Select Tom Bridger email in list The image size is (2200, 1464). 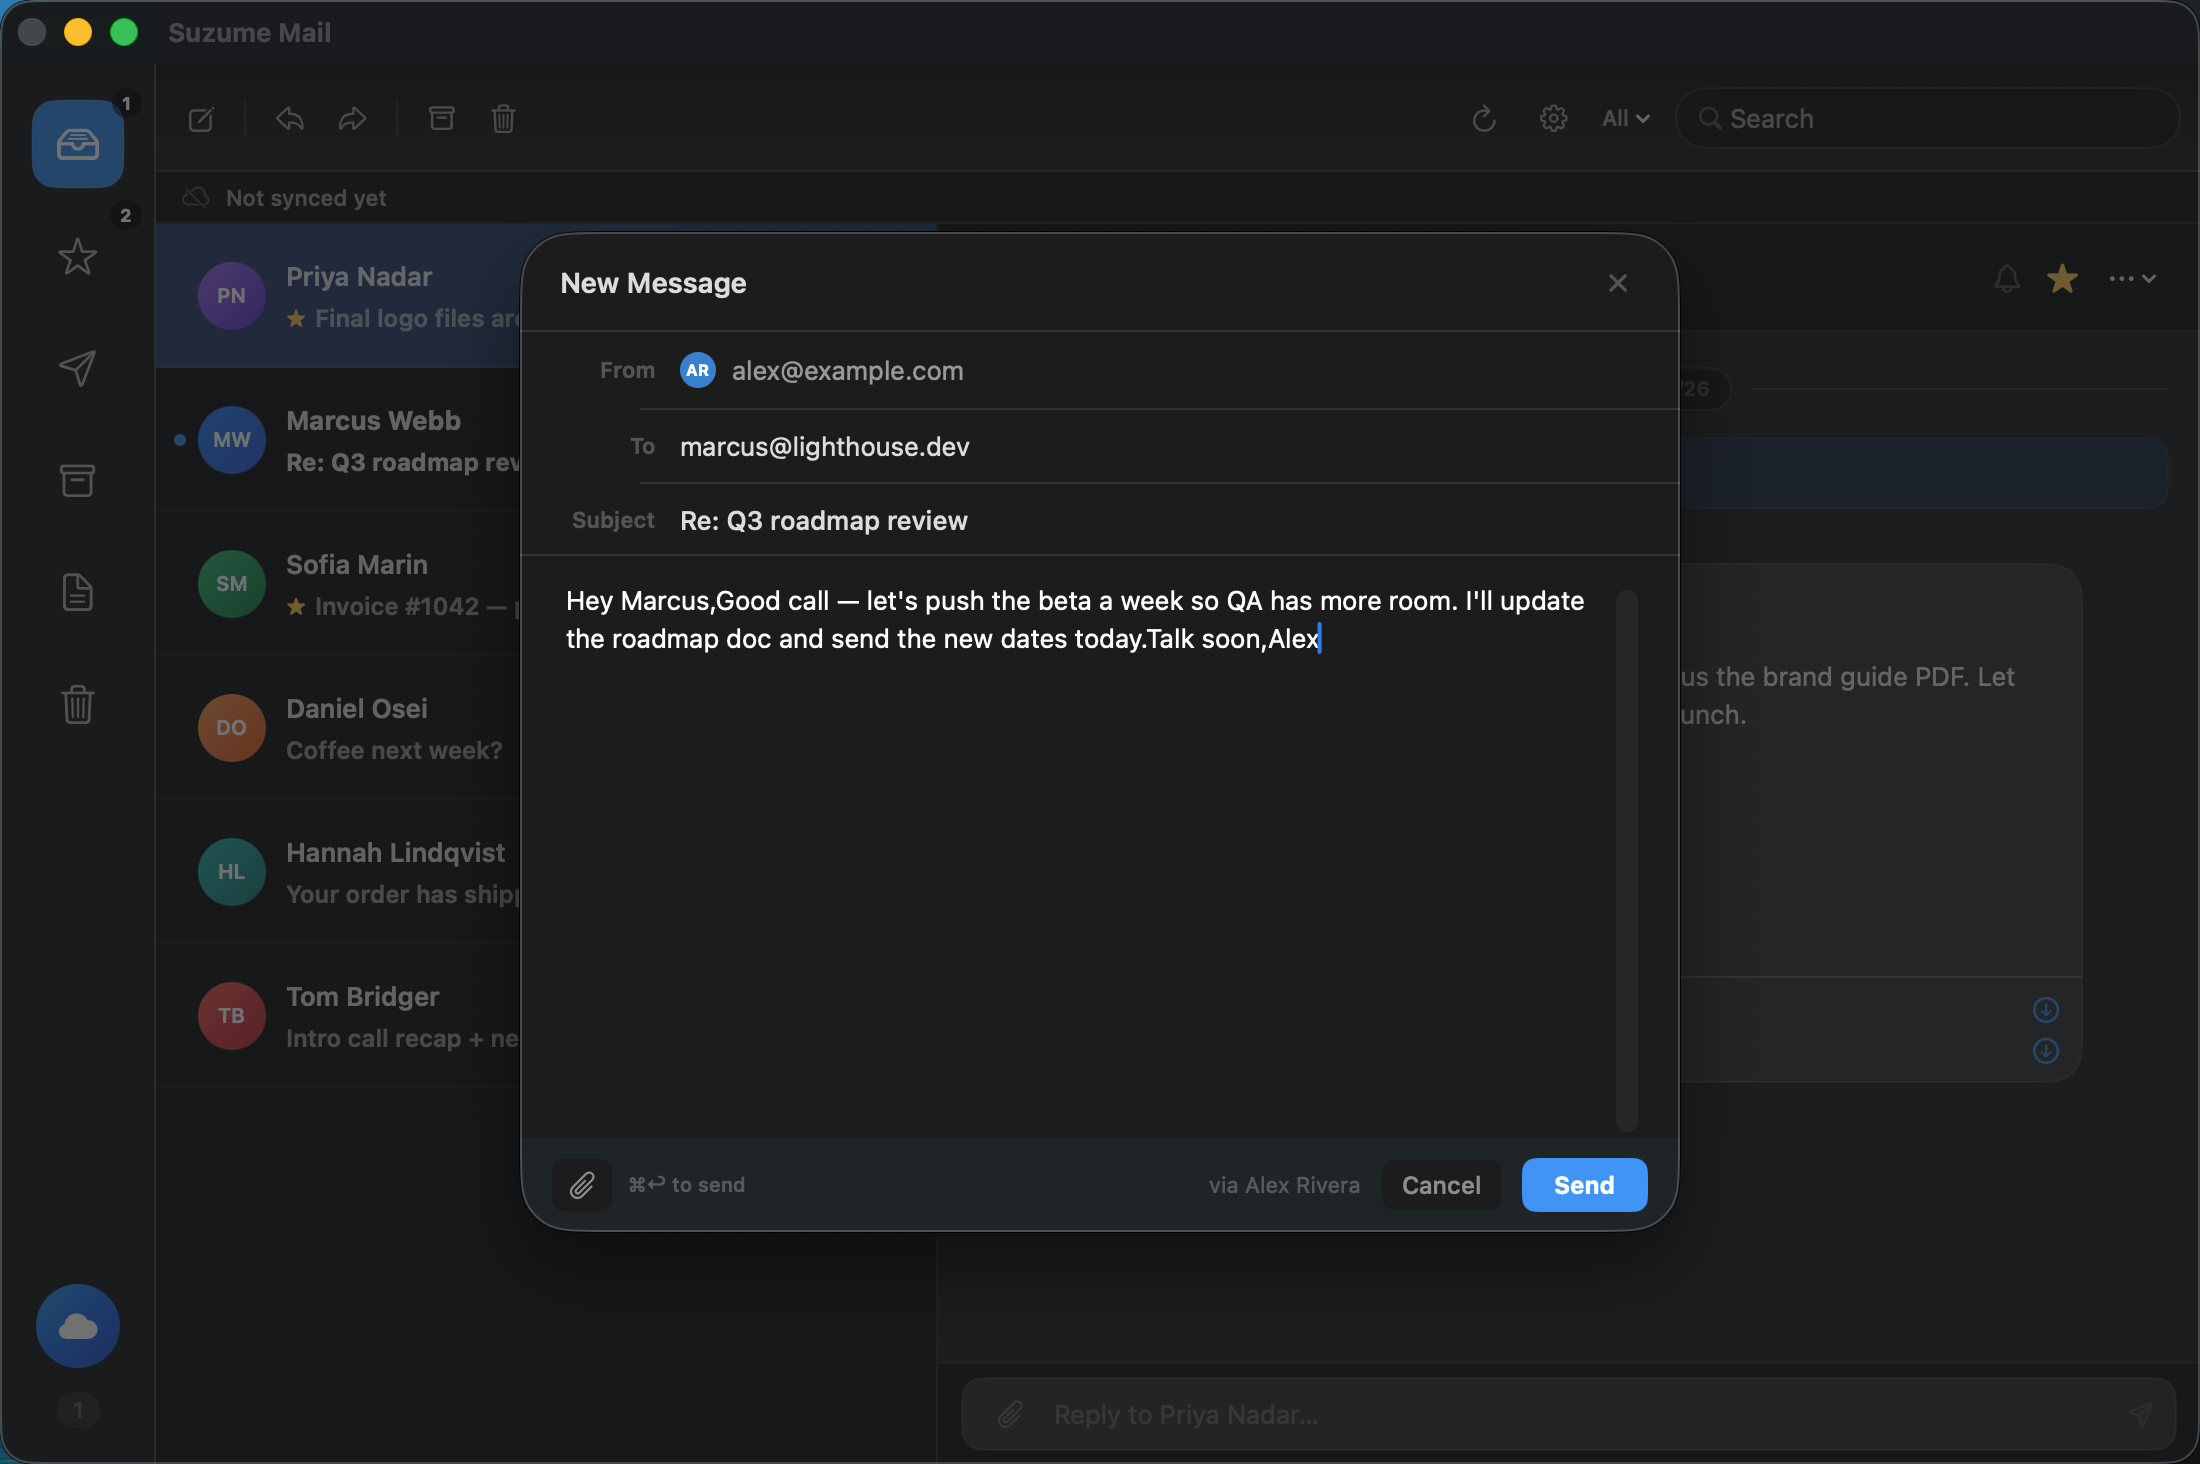[340, 1016]
